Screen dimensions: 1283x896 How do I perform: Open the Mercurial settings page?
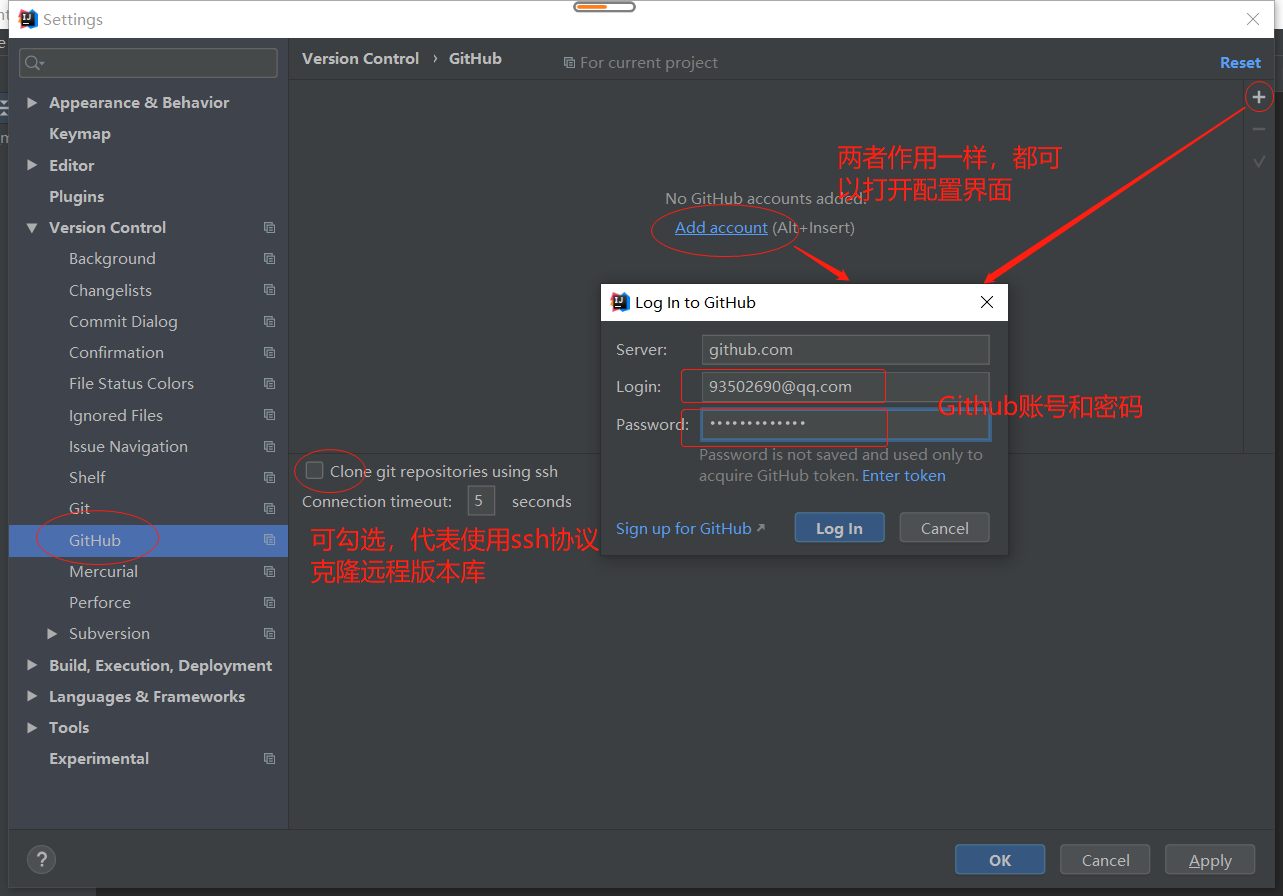(x=104, y=571)
